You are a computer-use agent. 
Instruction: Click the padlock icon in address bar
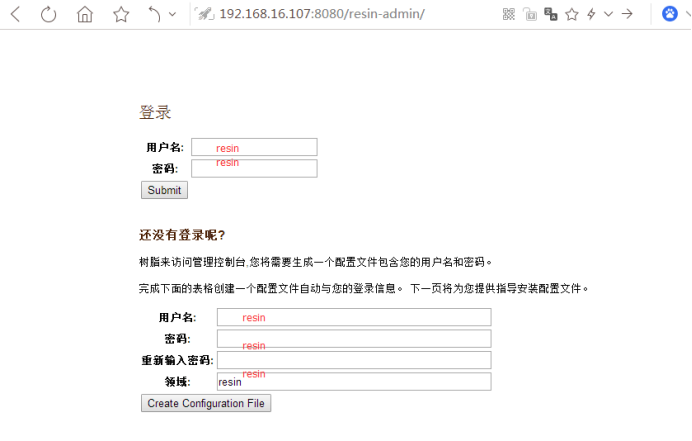(x=530, y=14)
